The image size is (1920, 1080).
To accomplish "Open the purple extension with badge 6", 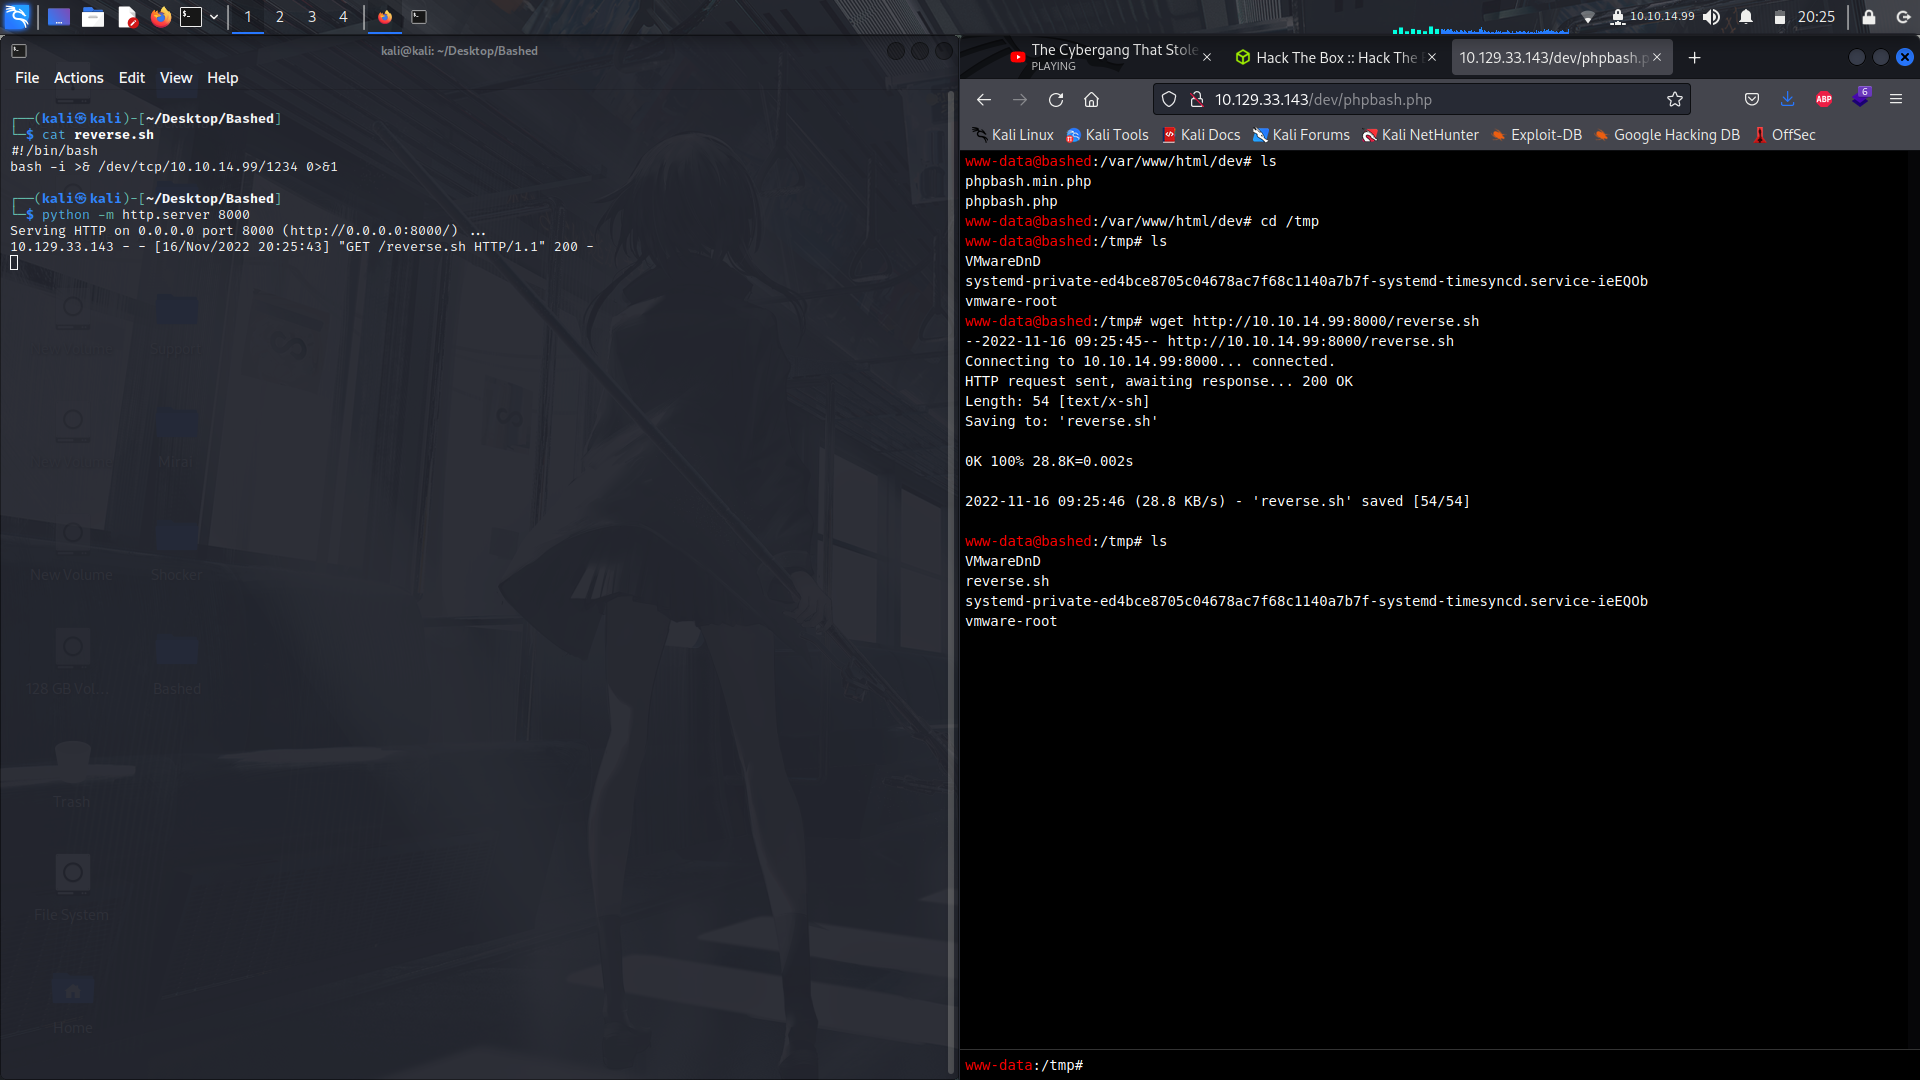I will pyautogui.click(x=1861, y=99).
